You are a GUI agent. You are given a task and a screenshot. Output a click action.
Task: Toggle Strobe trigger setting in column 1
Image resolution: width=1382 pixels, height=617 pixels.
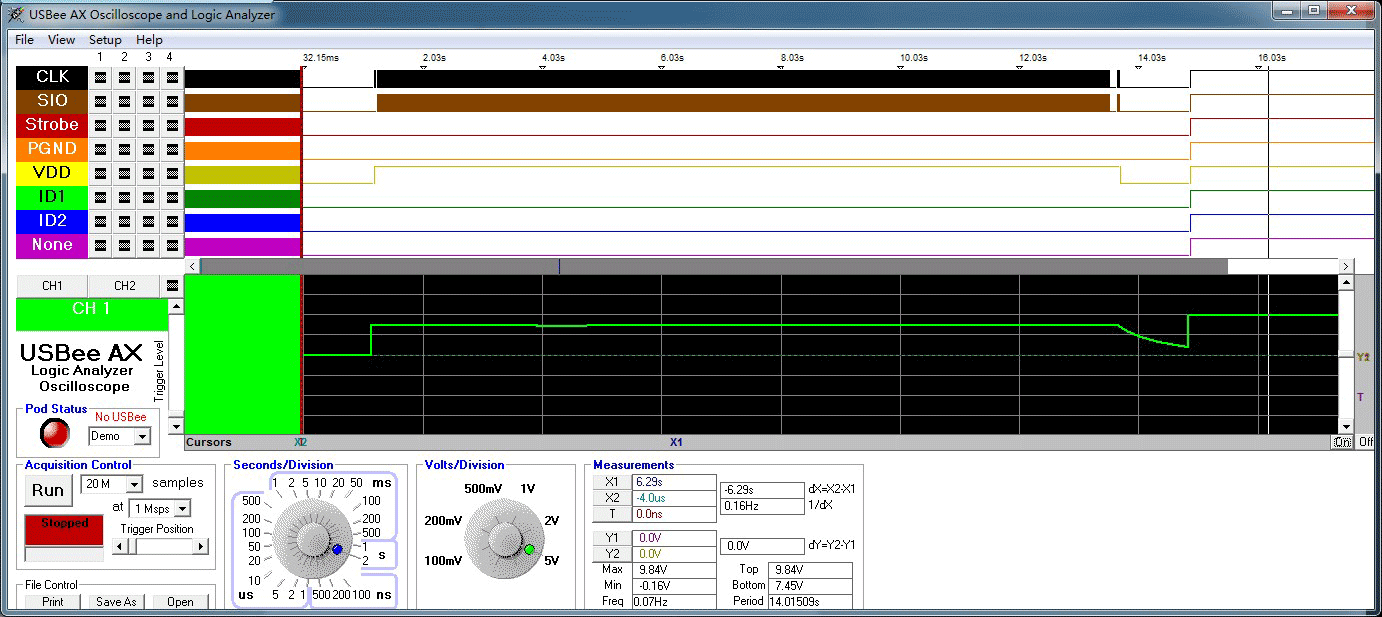(101, 125)
